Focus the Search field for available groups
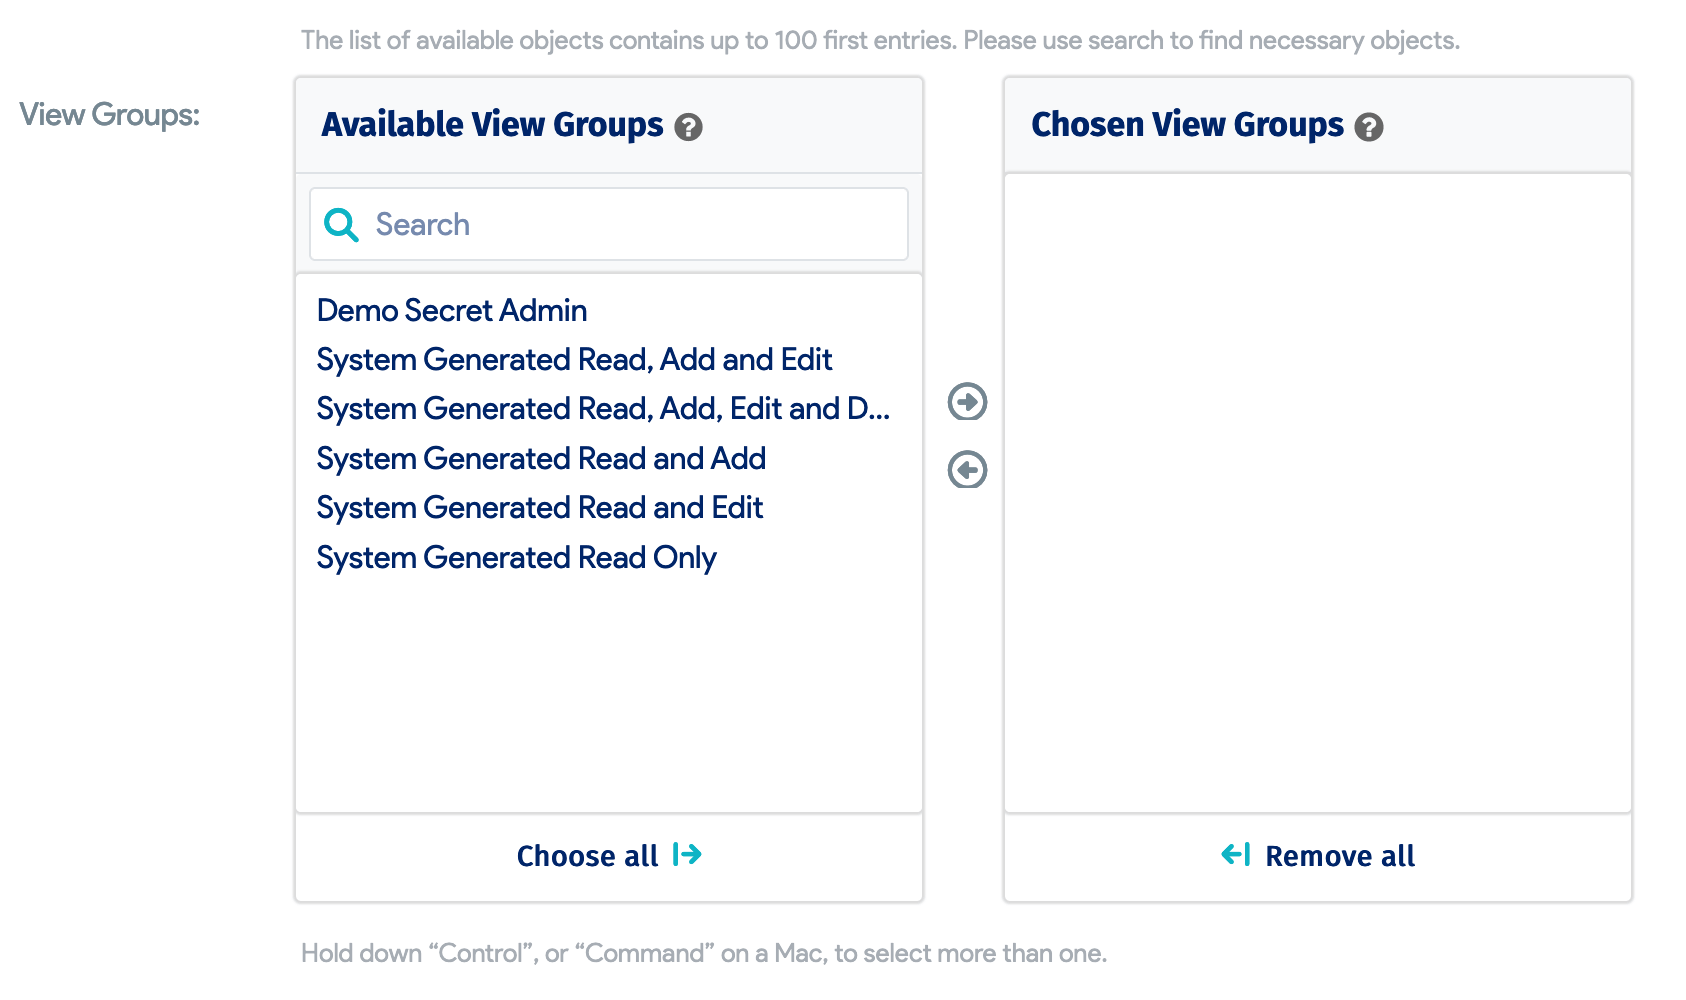The width and height of the screenshot is (1686, 1000). coord(630,225)
